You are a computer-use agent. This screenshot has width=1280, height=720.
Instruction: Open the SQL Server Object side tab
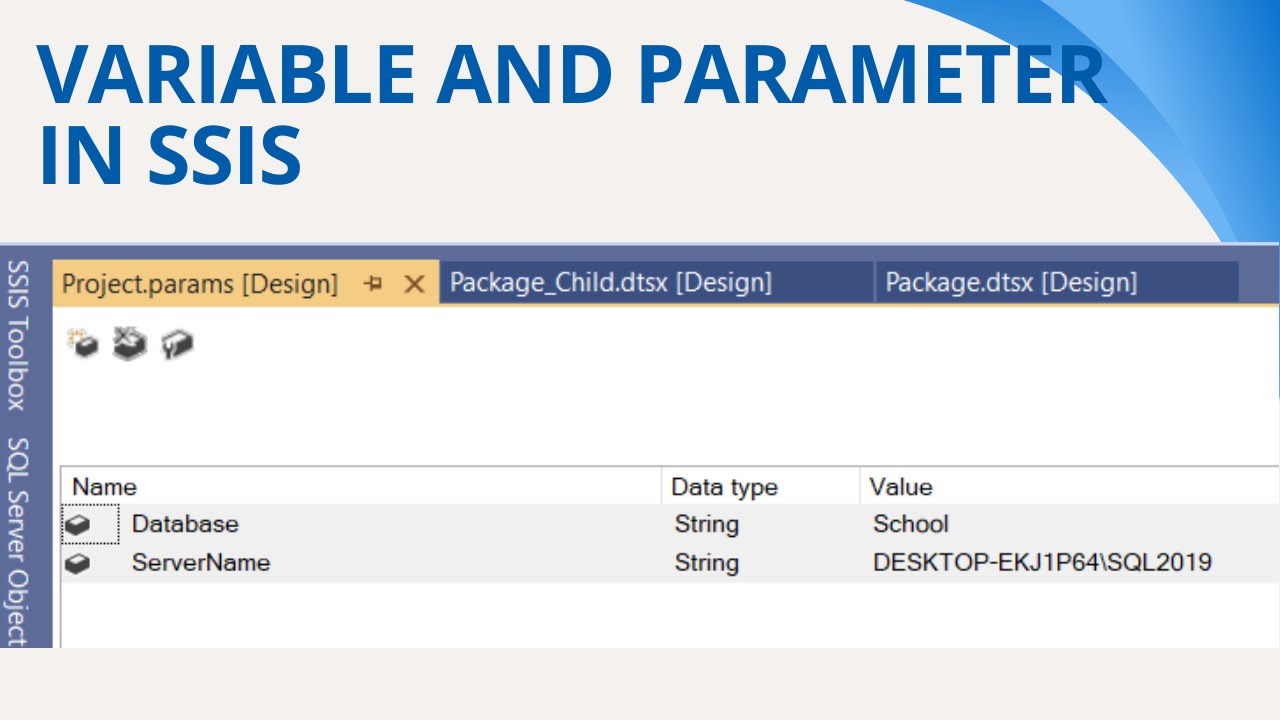(17, 541)
